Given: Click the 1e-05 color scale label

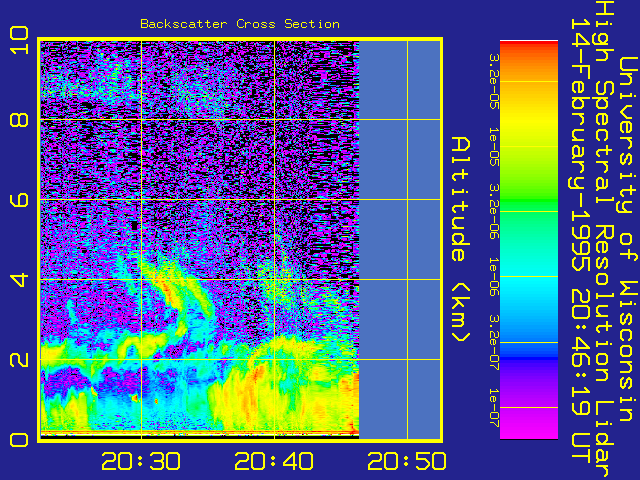Looking at the screenshot, I should [494, 146].
